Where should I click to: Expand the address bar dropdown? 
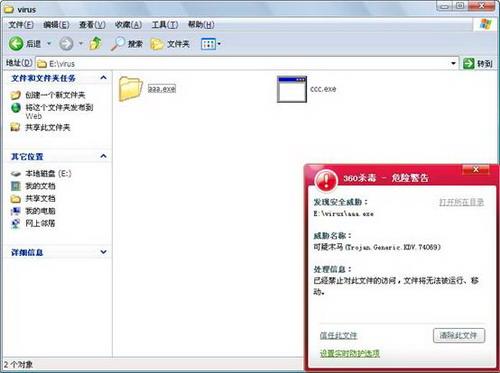tap(453, 63)
